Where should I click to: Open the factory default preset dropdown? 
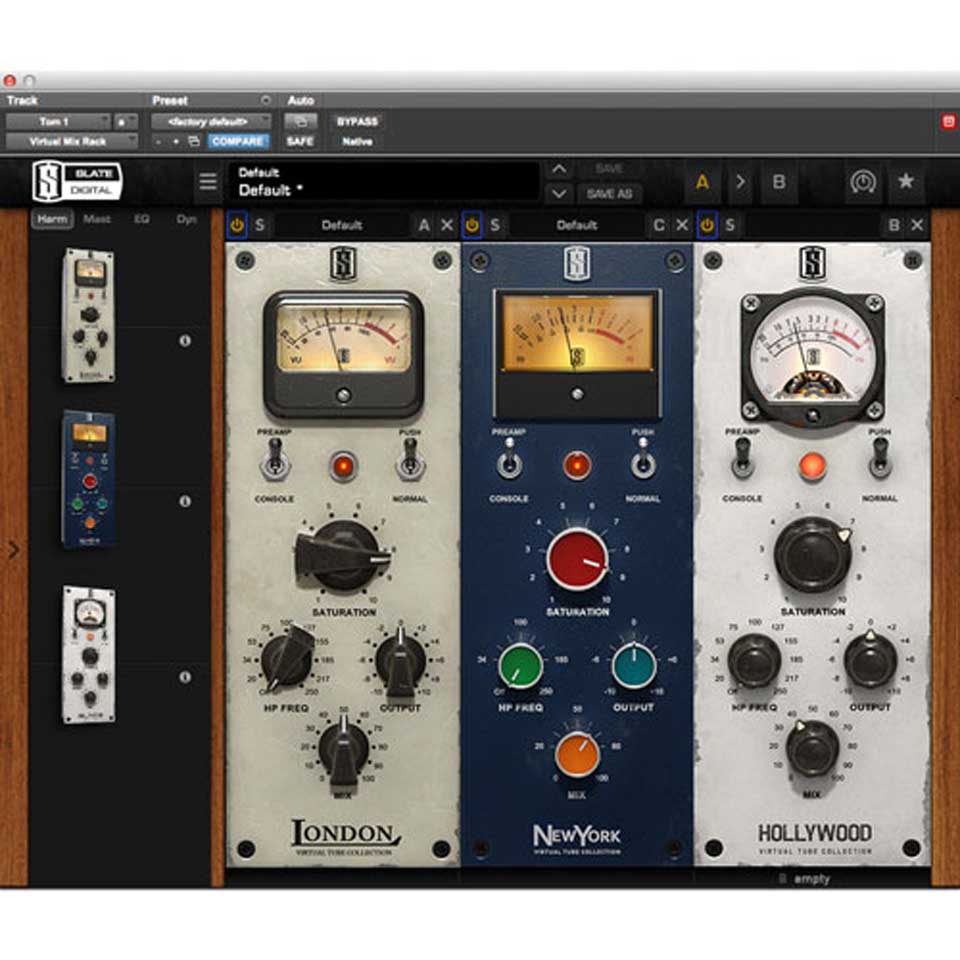click(x=210, y=121)
